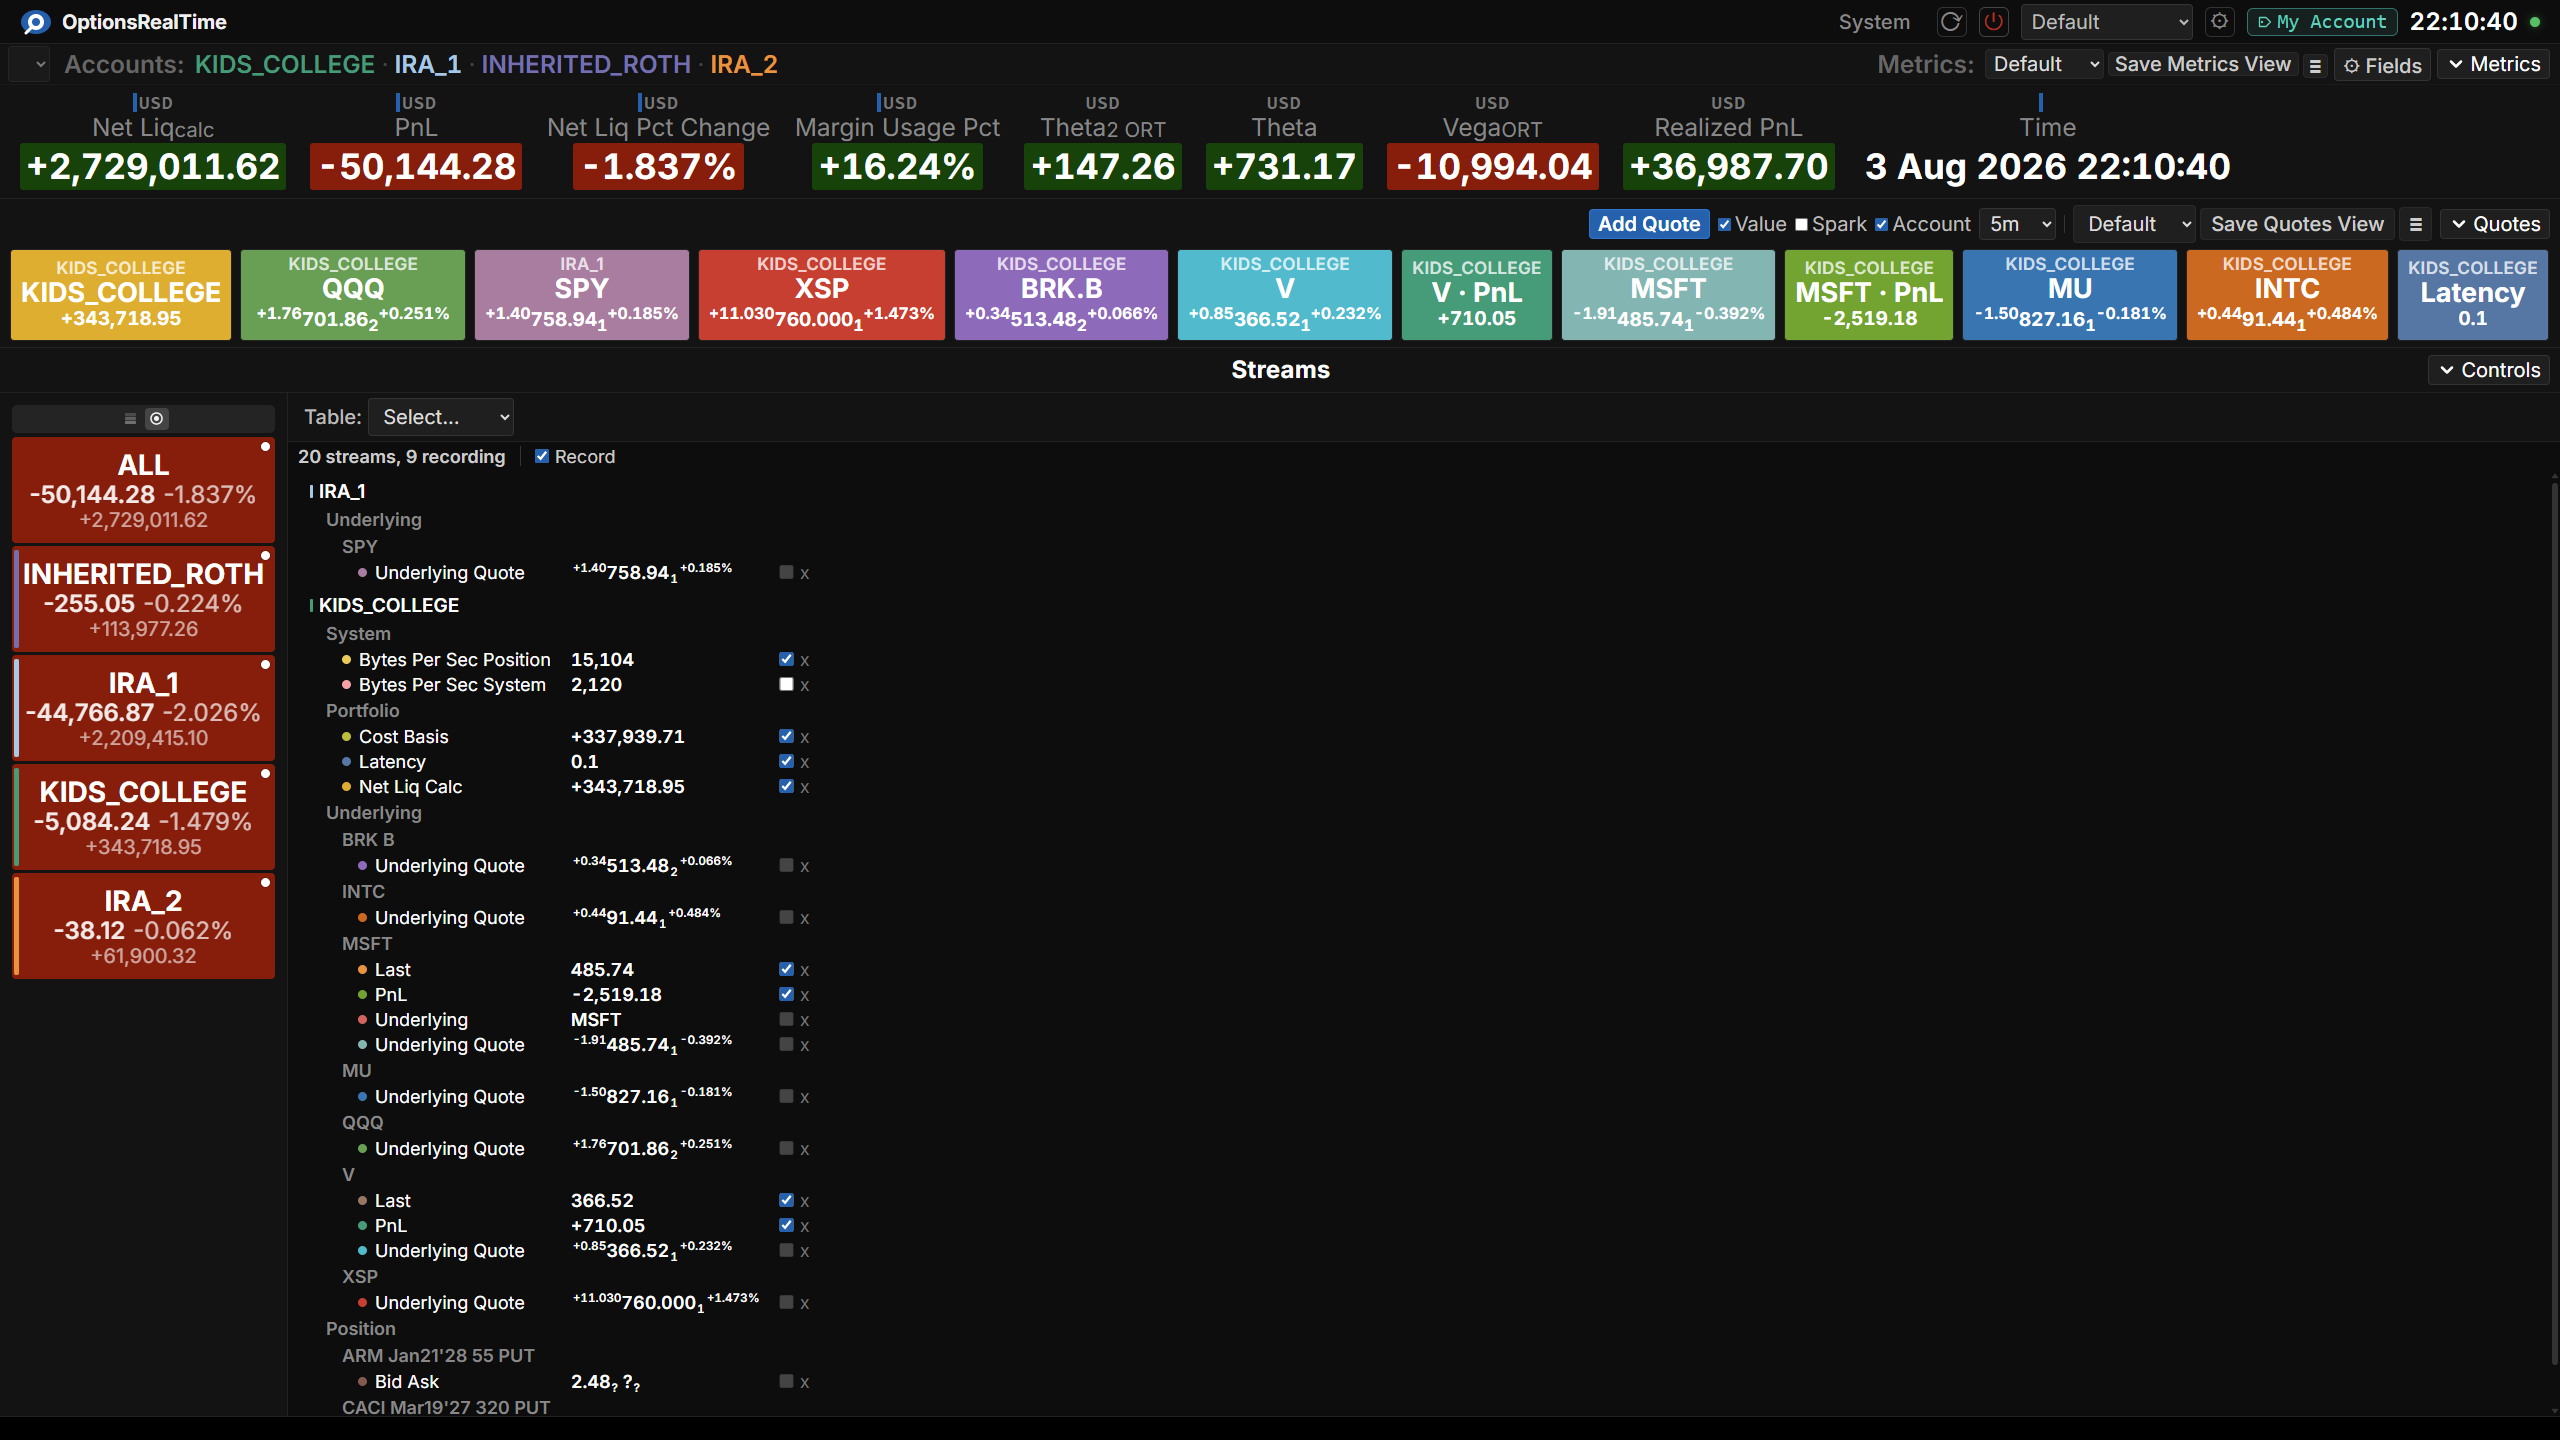Remove Bytes Per Sec Position stream x
The image size is (2560, 1440).
(x=805, y=661)
